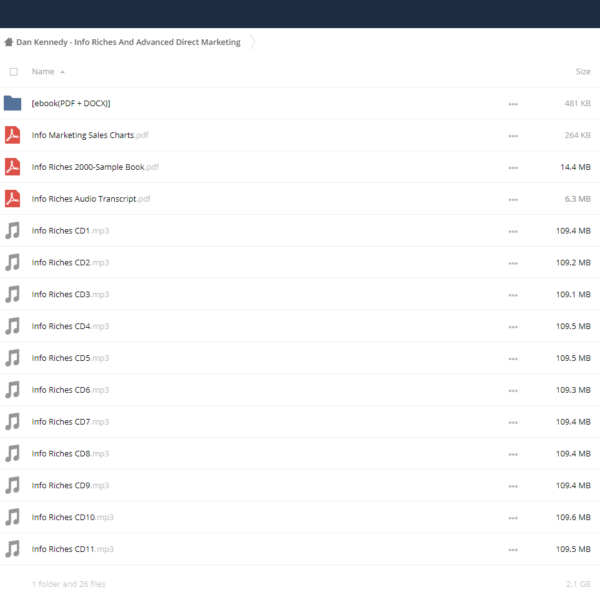
Task: Open Info Riches CD1.mp3
Action: point(70,231)
